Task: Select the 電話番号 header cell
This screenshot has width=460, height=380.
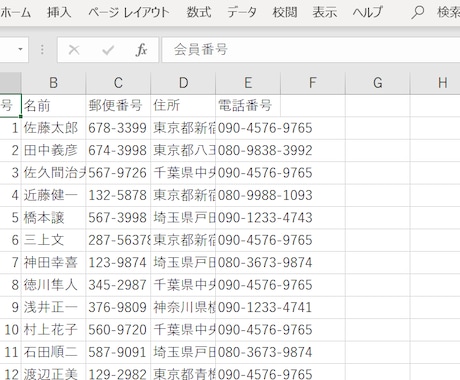Action: 248,106
